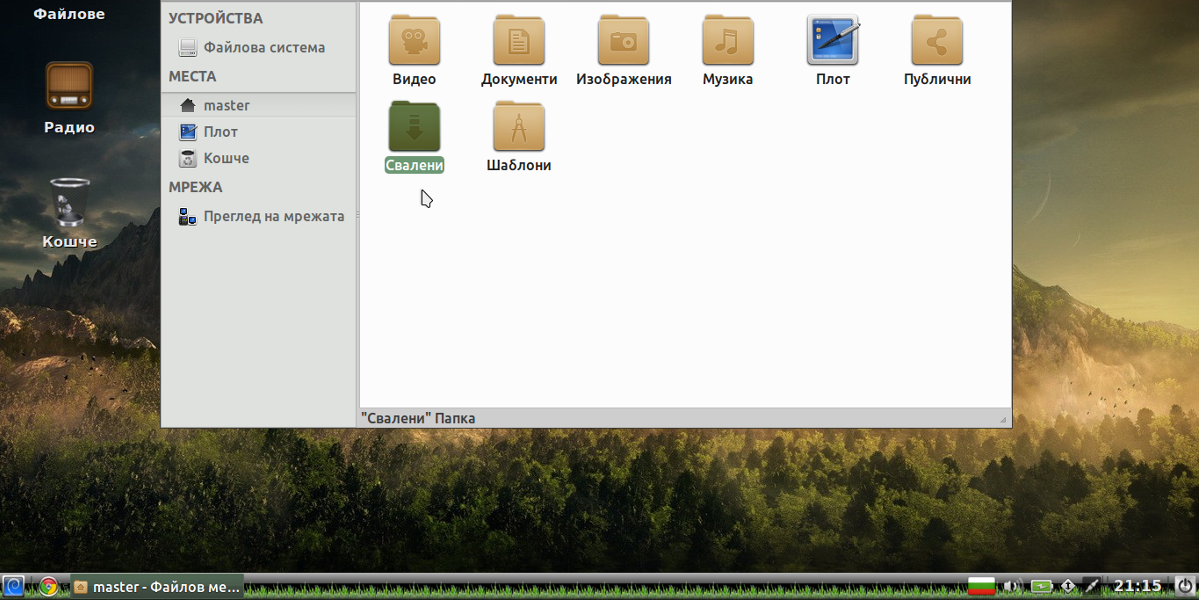The height and width of the screenshot is (600, 1200).
Task: Open the system menu button in taskbar
Action: point(14,586)
